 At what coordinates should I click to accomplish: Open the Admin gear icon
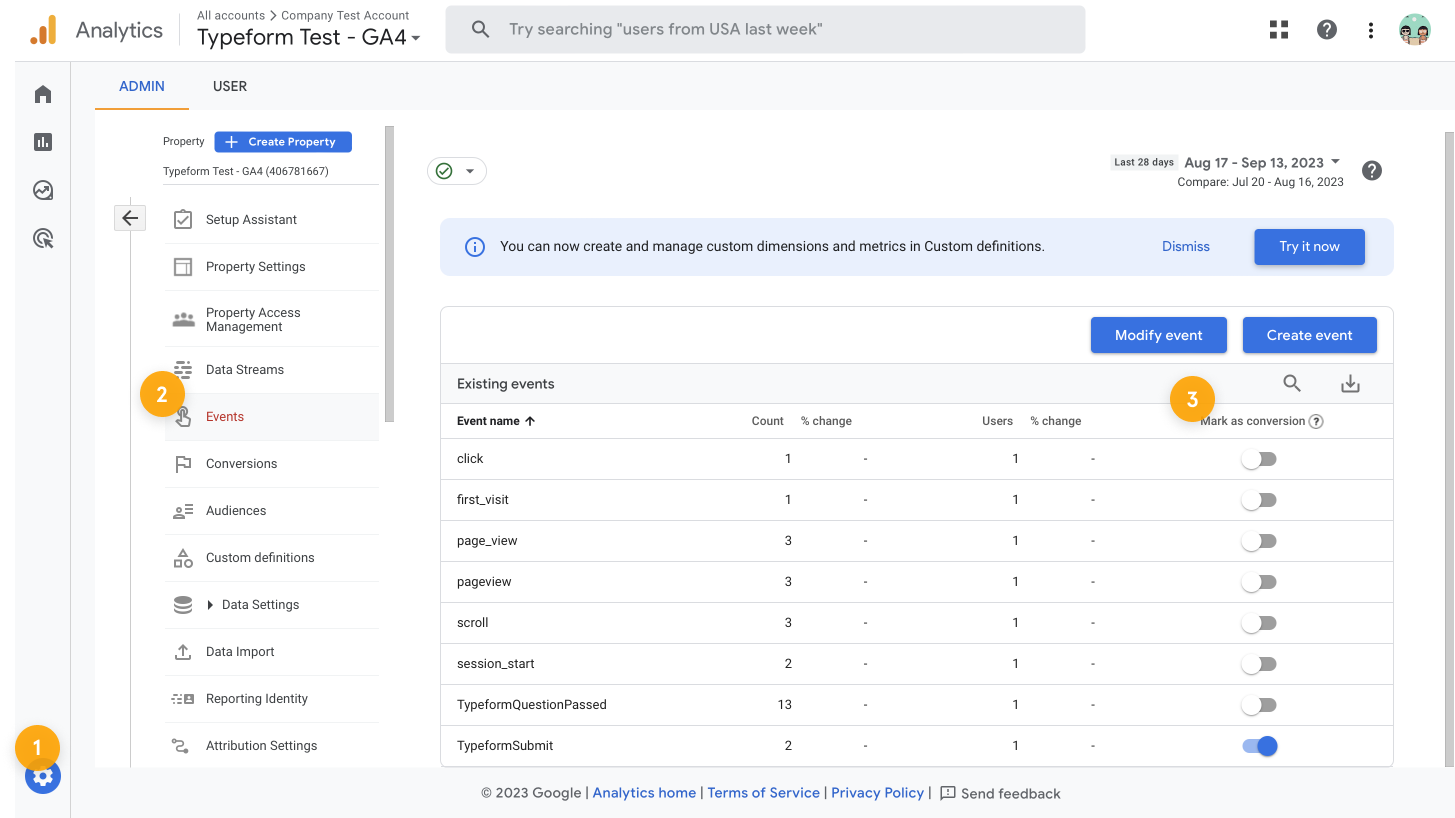coord(43,776)
